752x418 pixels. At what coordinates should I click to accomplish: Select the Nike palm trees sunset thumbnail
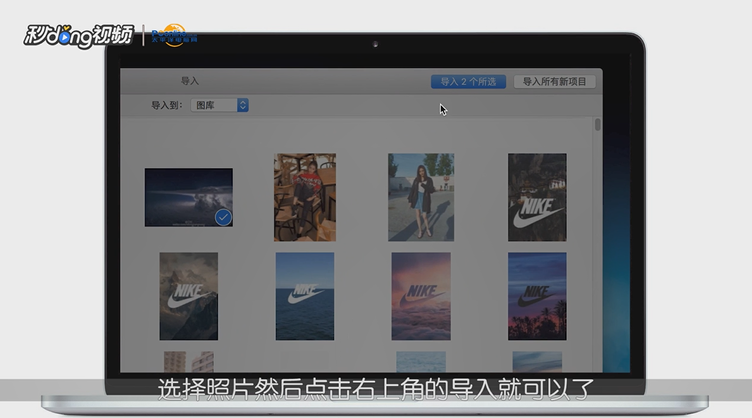coord(537,296)
